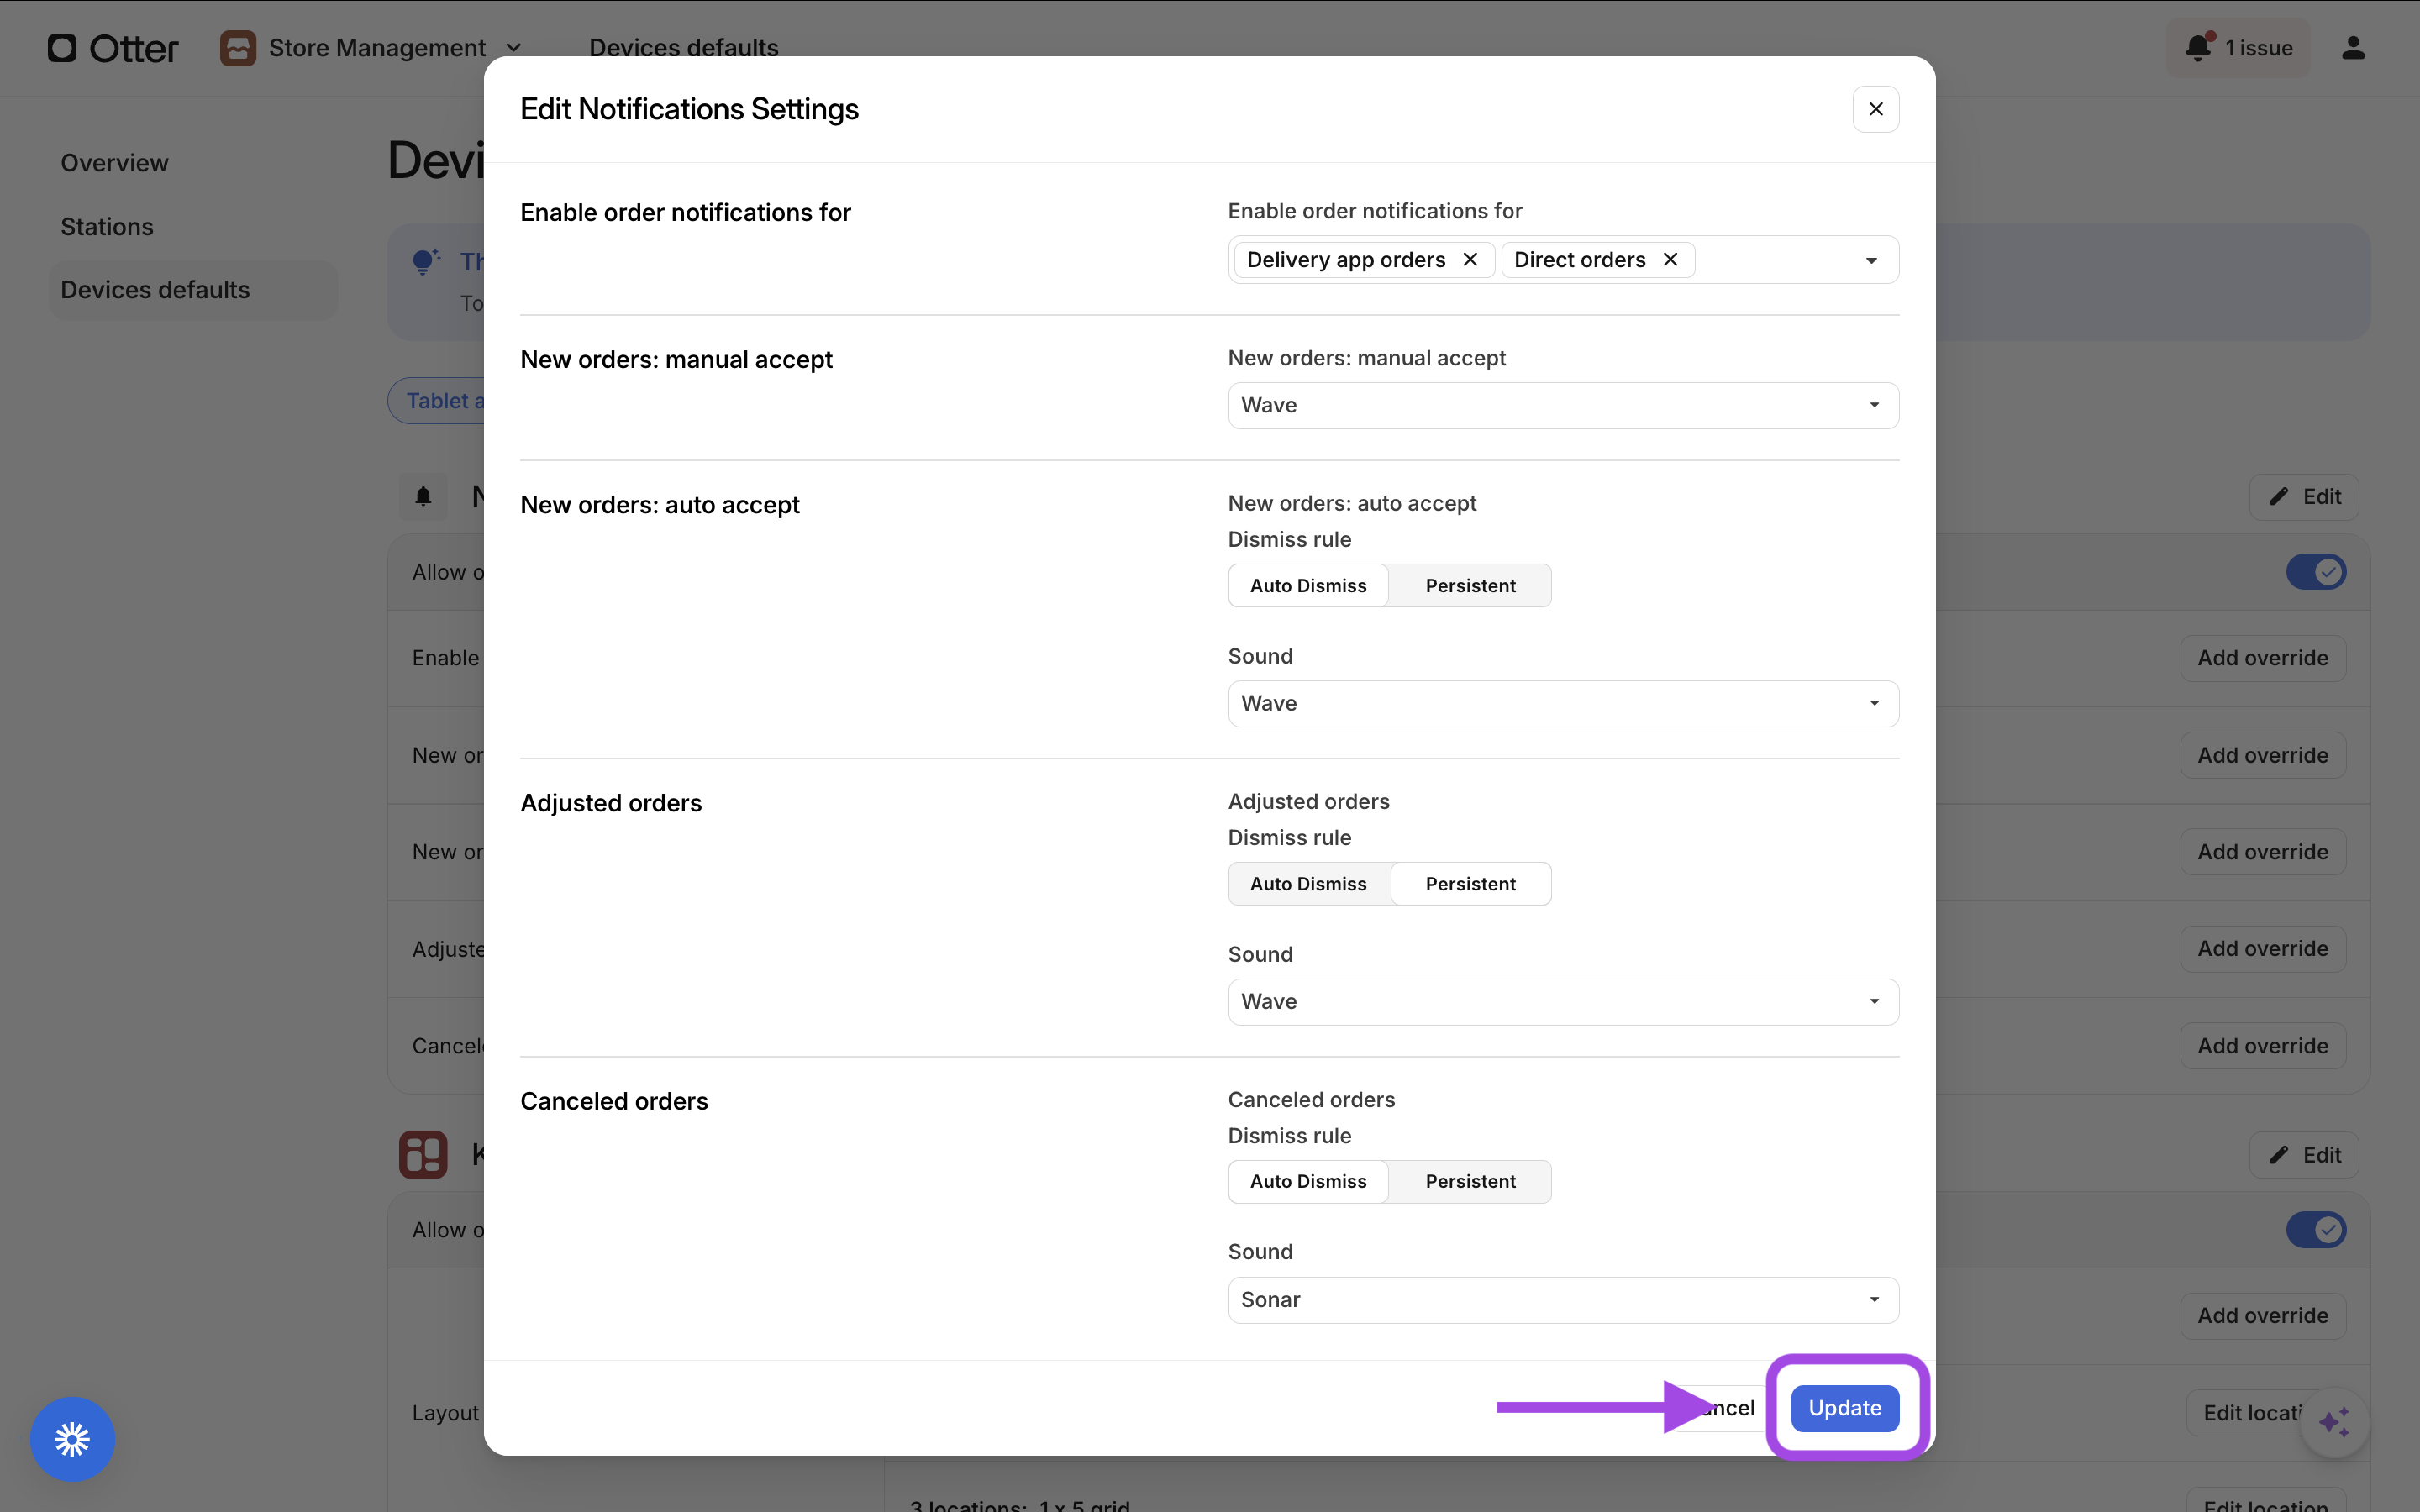Screen dimensions: 2420x1512
Task: Set auto accept dismiss rule to Persistent
Action: coord(1470,586)
